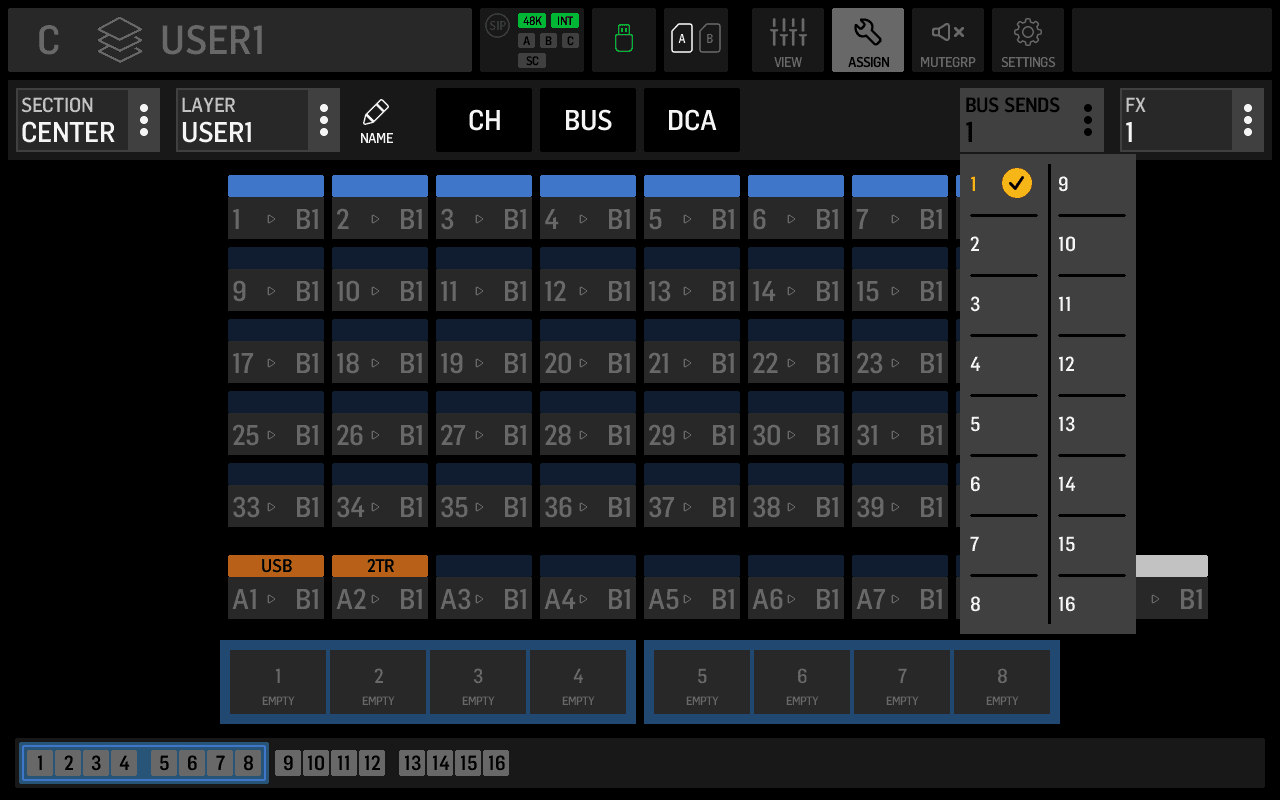Select channel tile 17 ▷ B1
The image size is (1280, 800).
tap(276, 352)
